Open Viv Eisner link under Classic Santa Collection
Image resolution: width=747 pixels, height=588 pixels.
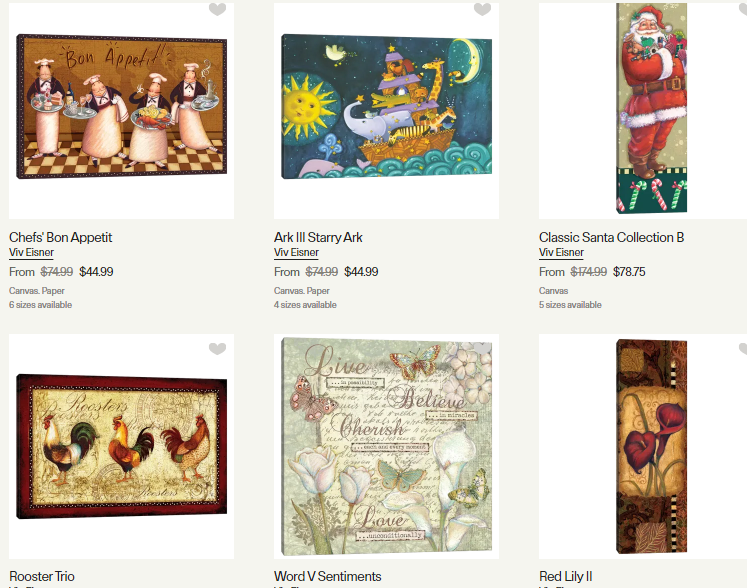point(561,253)
